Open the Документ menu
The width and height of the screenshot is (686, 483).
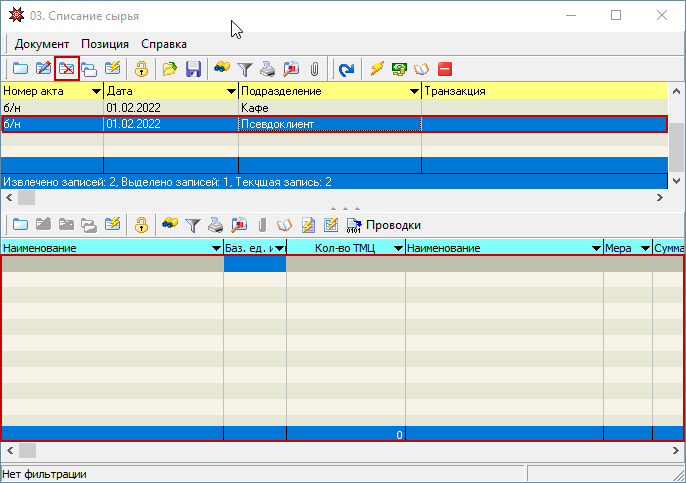[x=42, y=44]
